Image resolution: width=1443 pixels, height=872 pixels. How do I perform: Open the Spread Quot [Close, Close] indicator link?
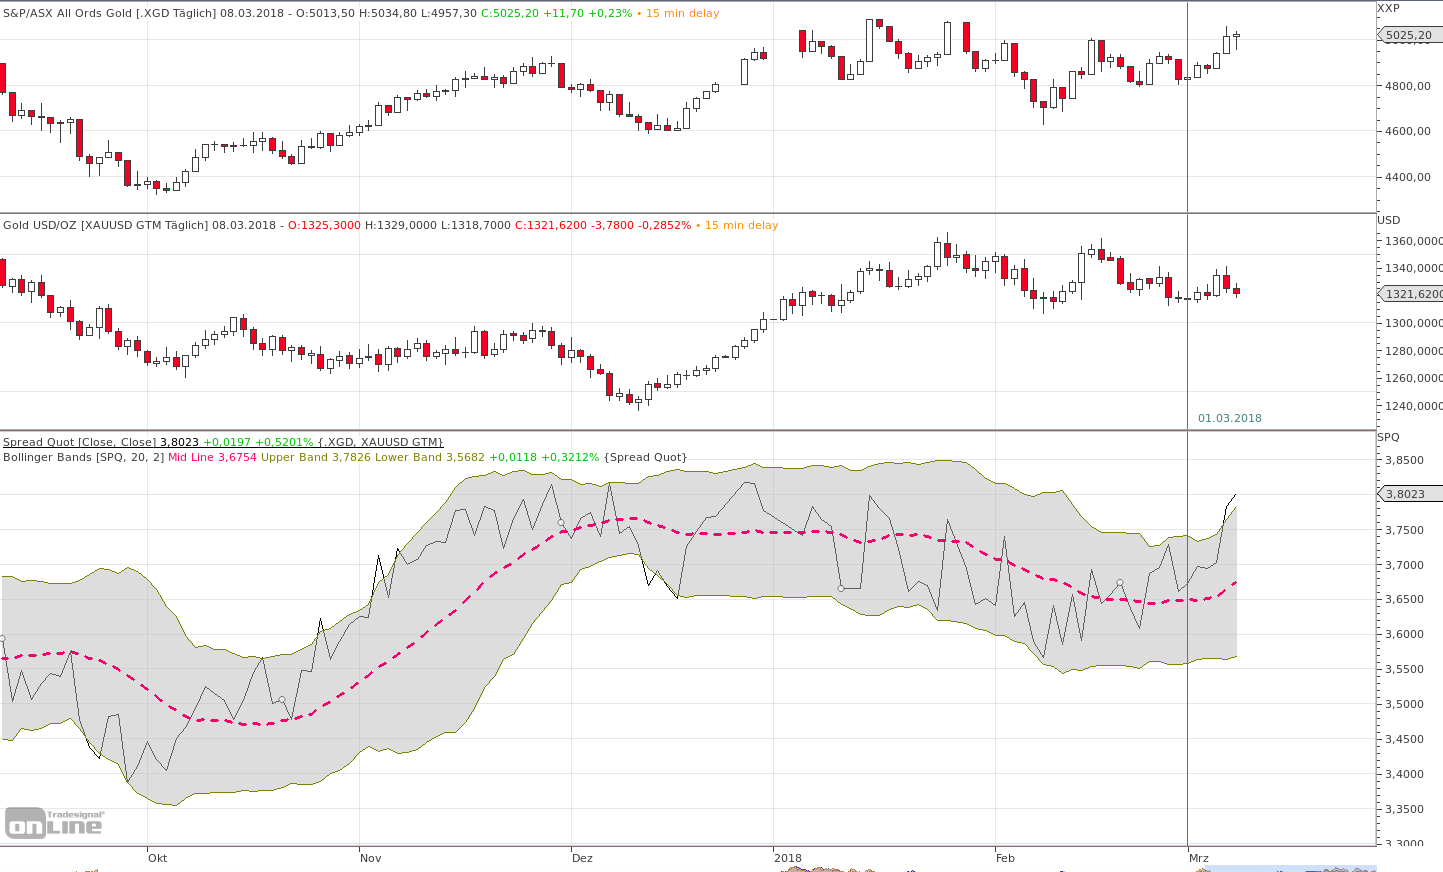pyautogui.click(x=79, y=442)
